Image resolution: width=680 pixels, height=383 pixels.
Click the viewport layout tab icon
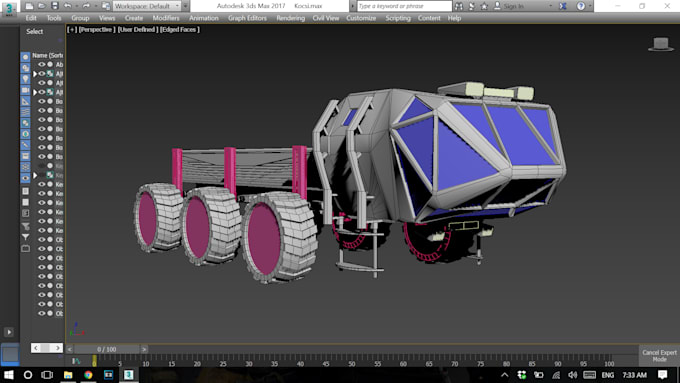pos(10,354)
